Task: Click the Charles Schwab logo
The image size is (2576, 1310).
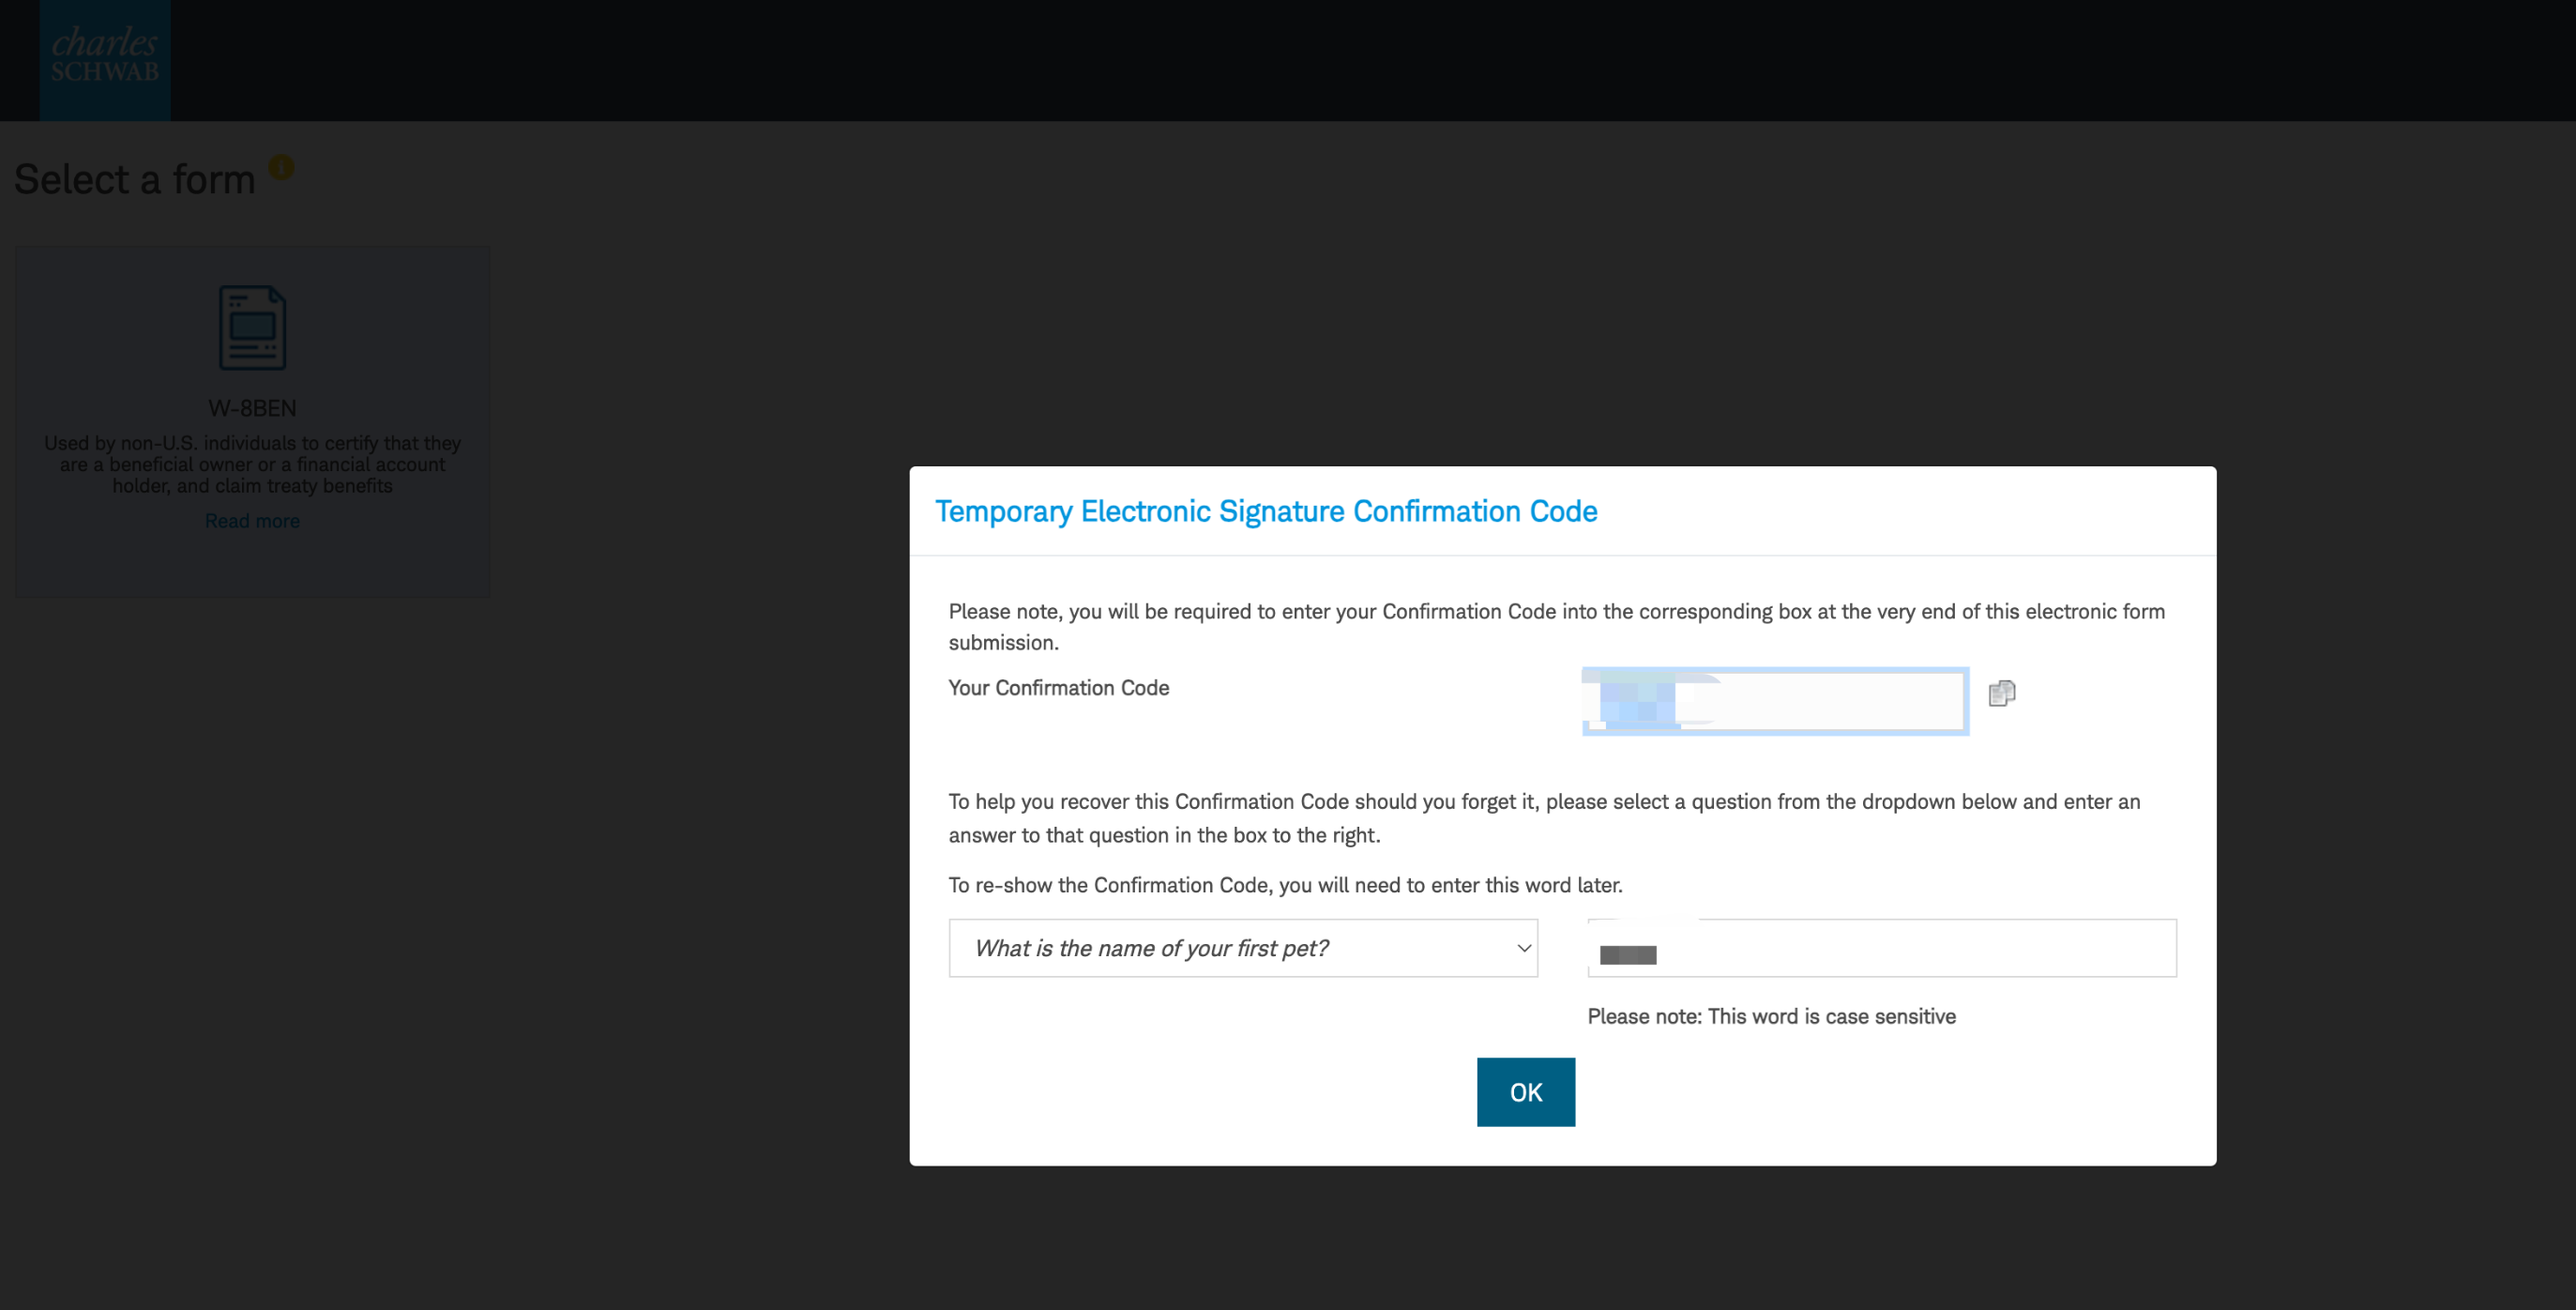Action: coord(105,60)
